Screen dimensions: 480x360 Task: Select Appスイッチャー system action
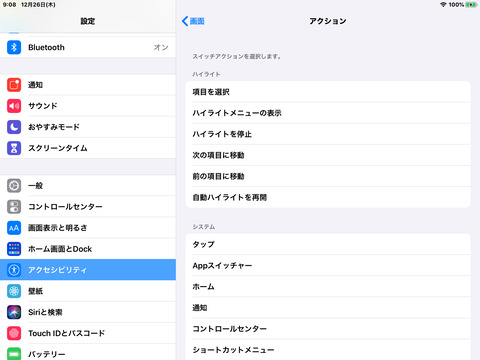[x=328, y=265]
